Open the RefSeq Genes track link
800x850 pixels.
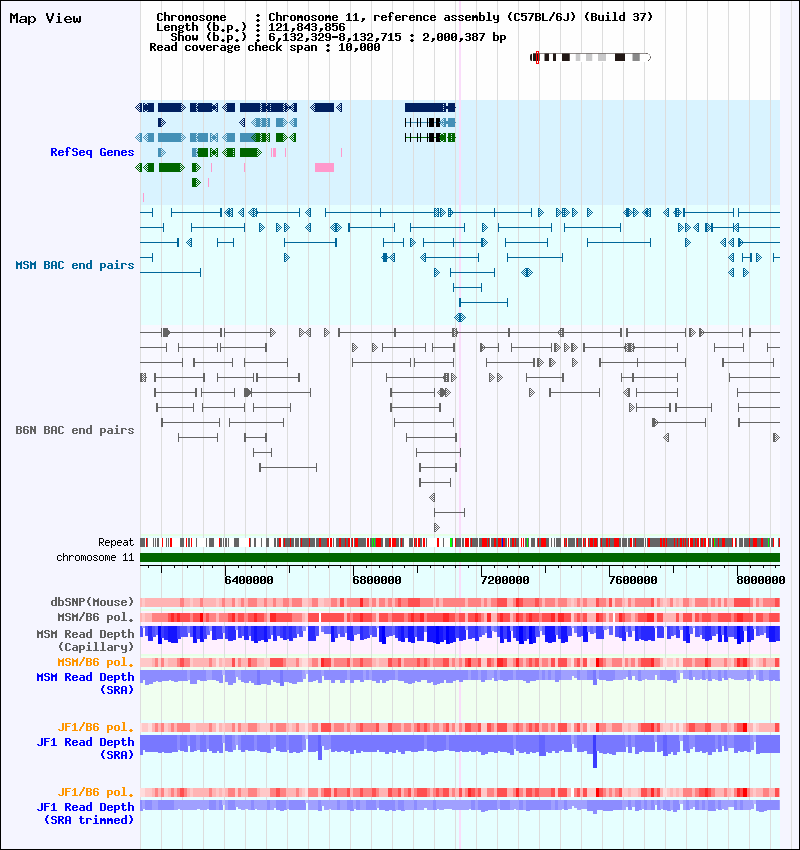coord(92,152)
